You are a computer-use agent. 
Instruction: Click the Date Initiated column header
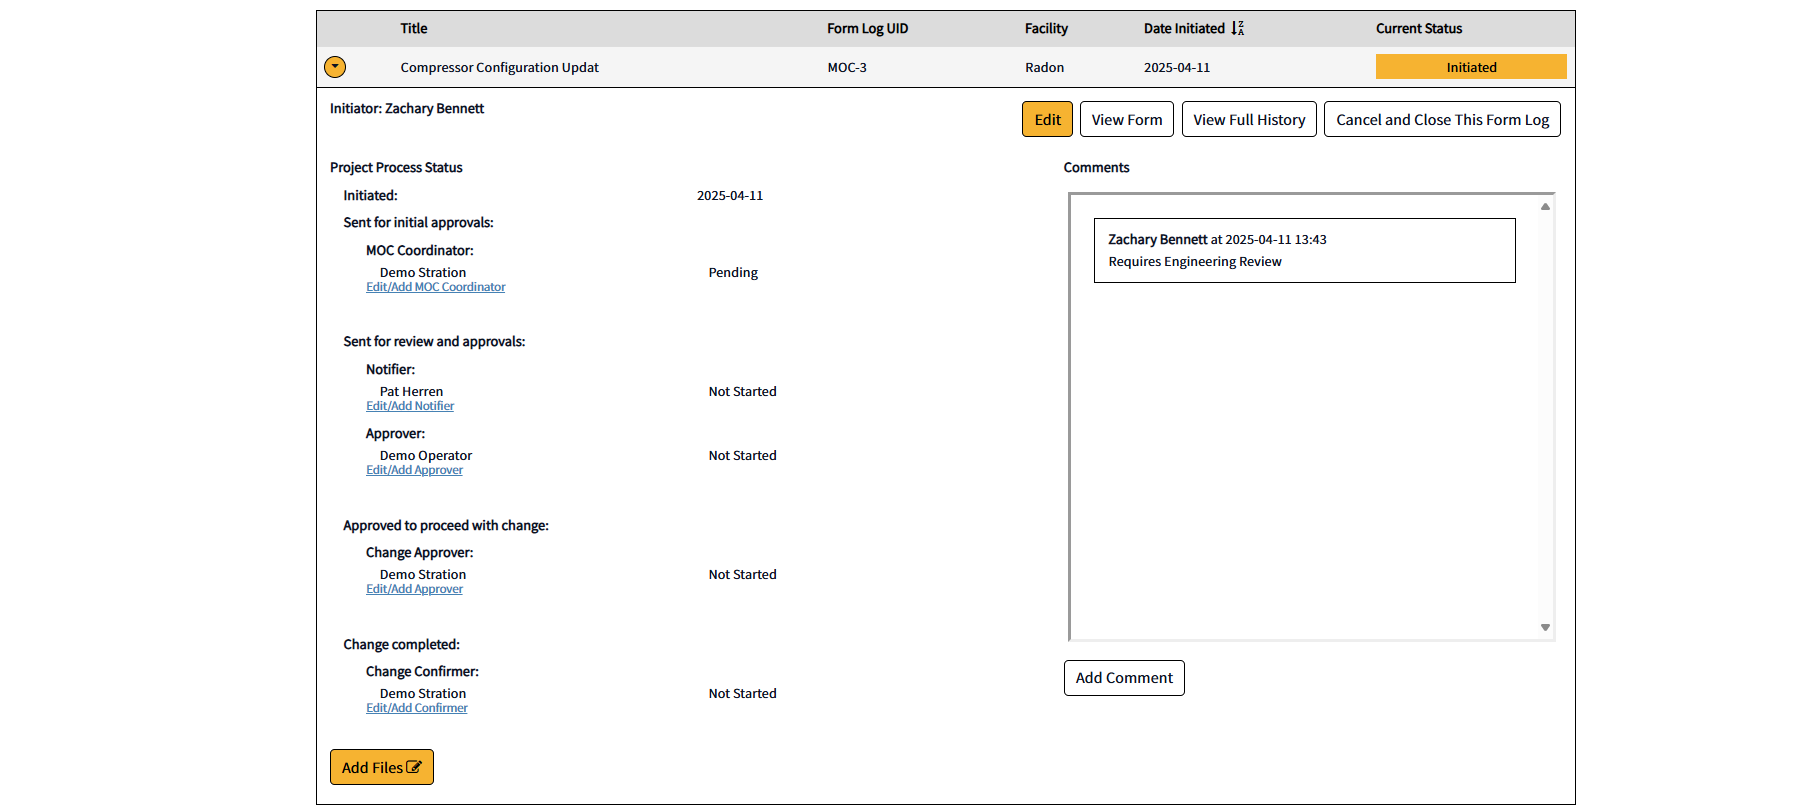[1184, 28]
